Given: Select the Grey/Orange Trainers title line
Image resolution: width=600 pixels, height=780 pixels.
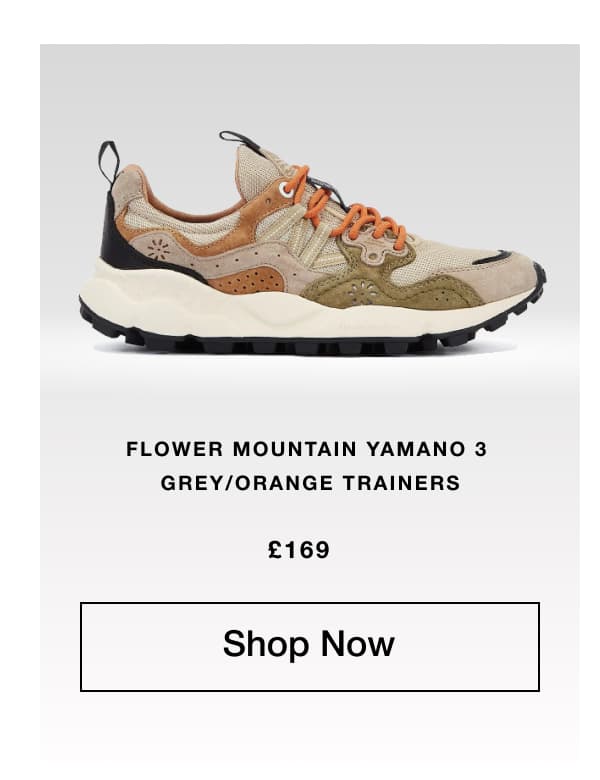Looking at the screenshot, I should tap(310, 483).
